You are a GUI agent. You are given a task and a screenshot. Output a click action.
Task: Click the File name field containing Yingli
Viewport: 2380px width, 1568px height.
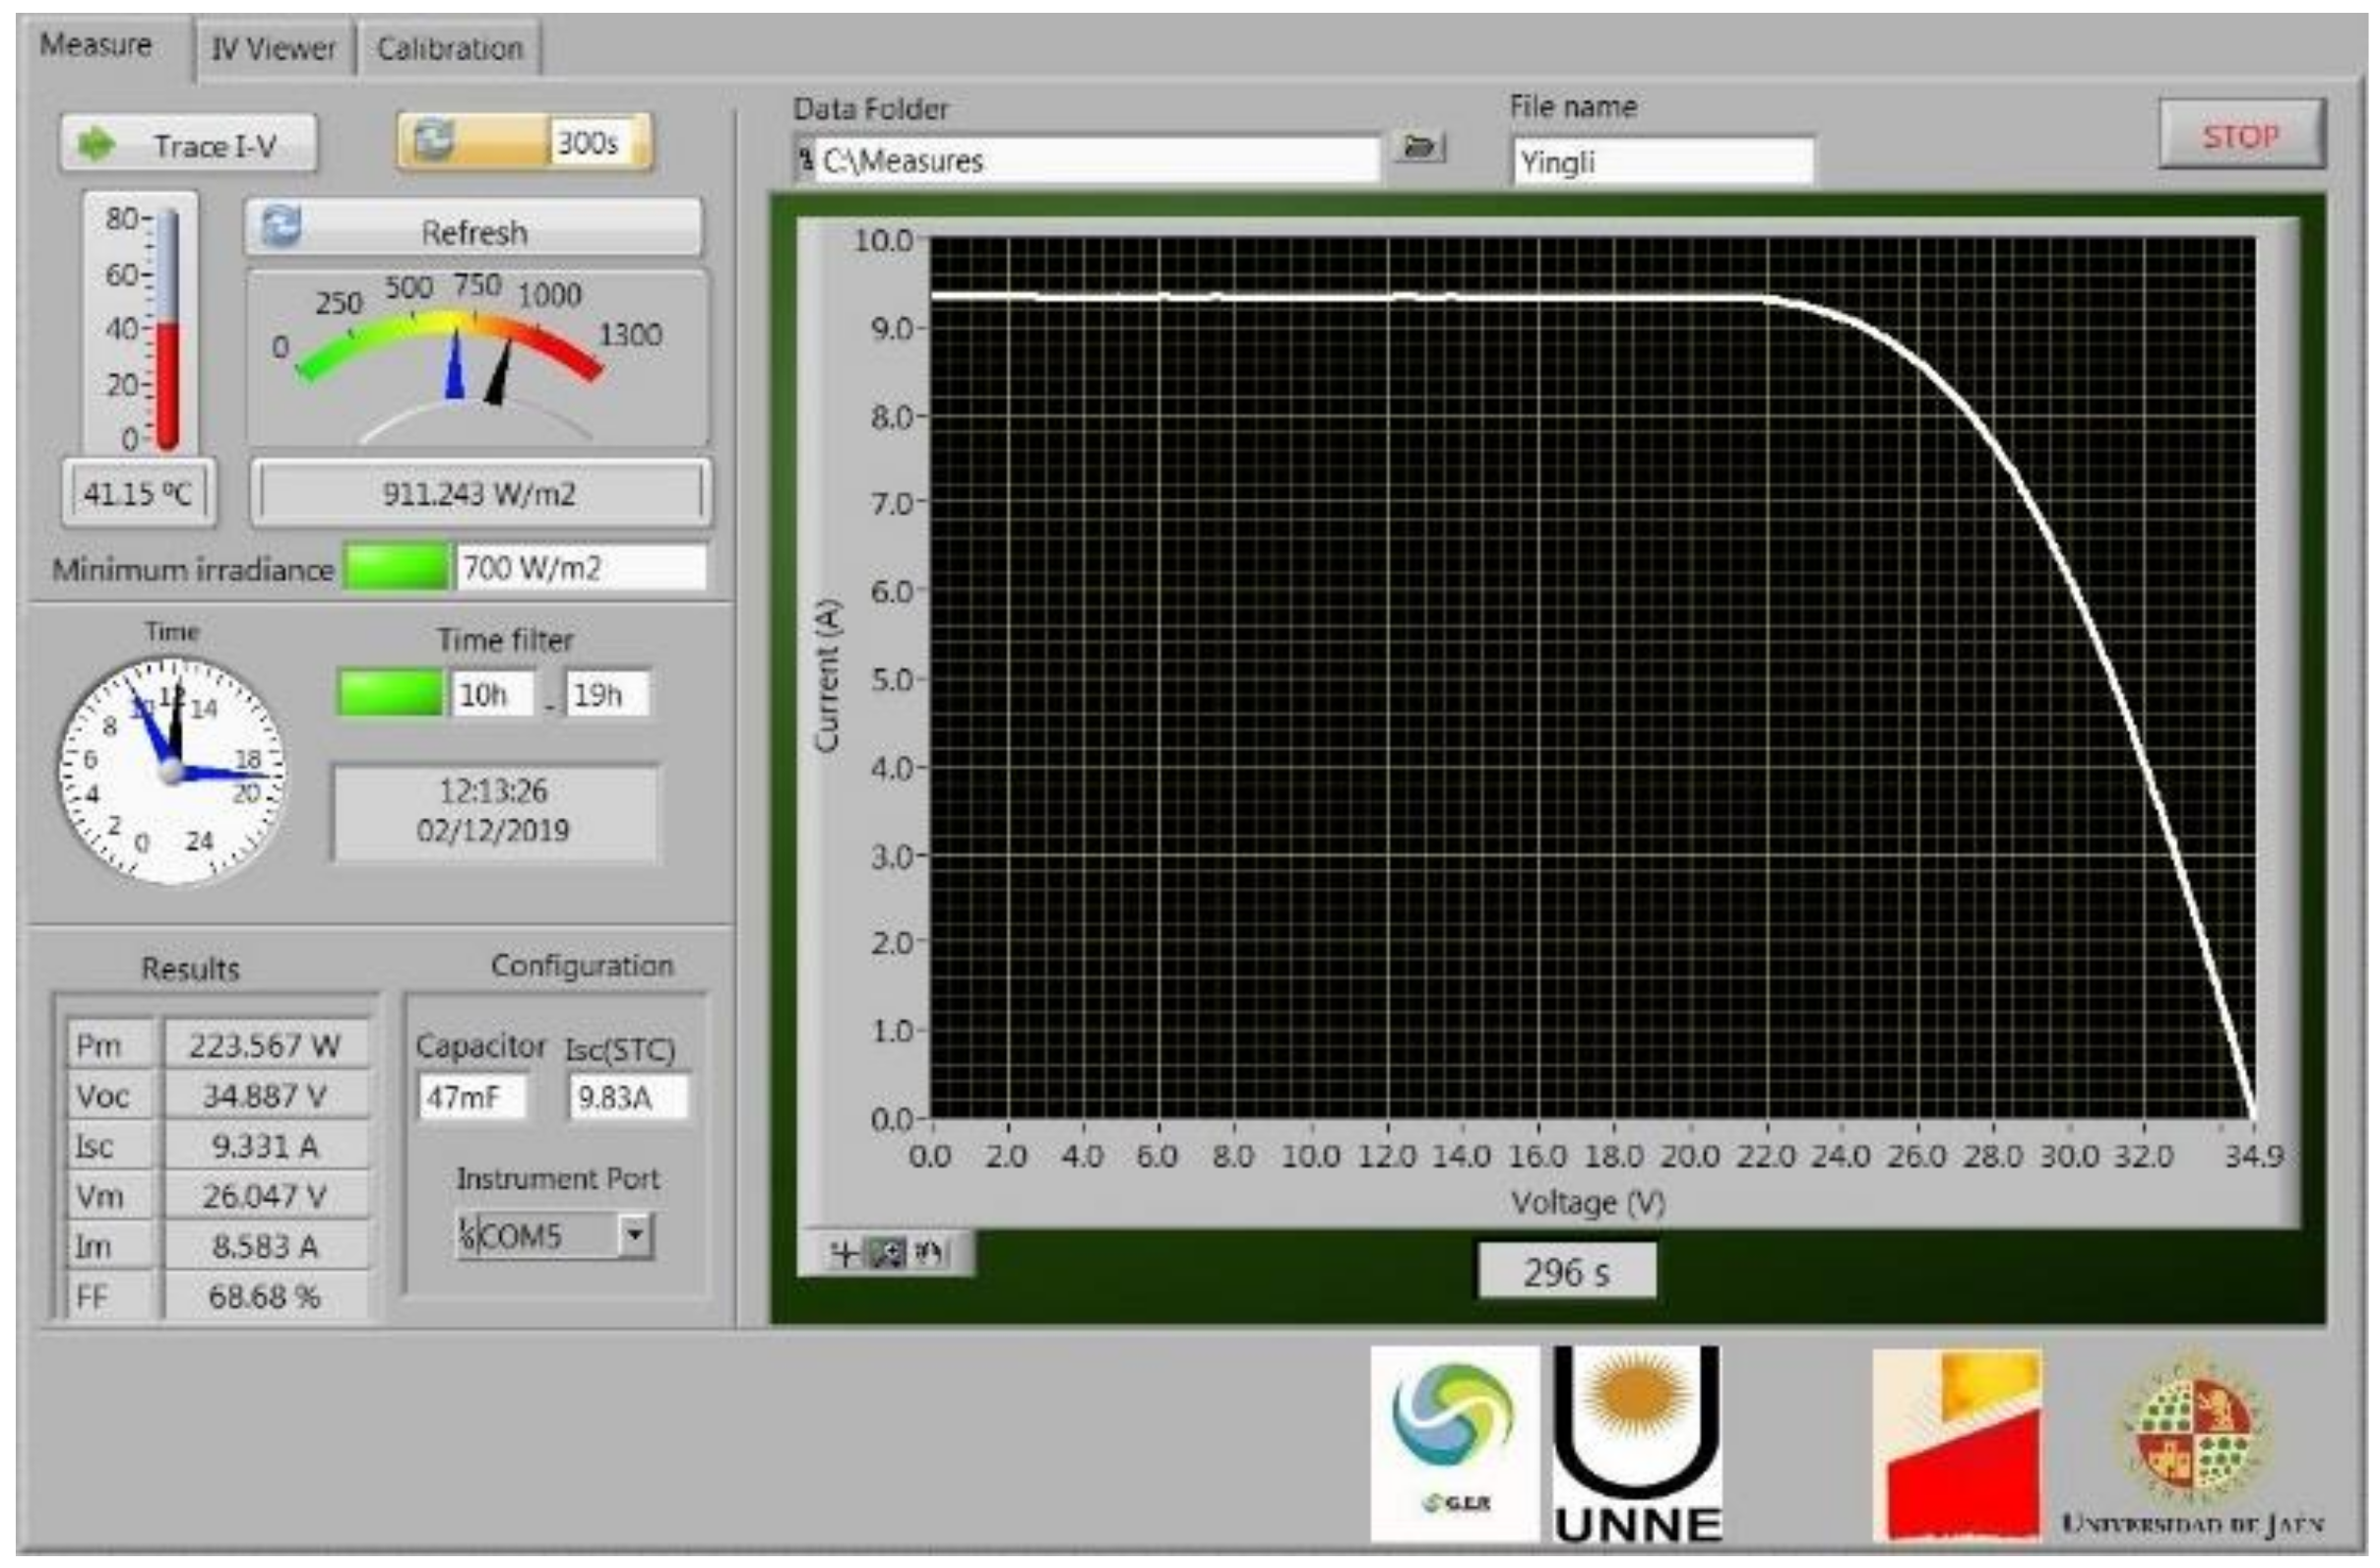point(1662,162)
